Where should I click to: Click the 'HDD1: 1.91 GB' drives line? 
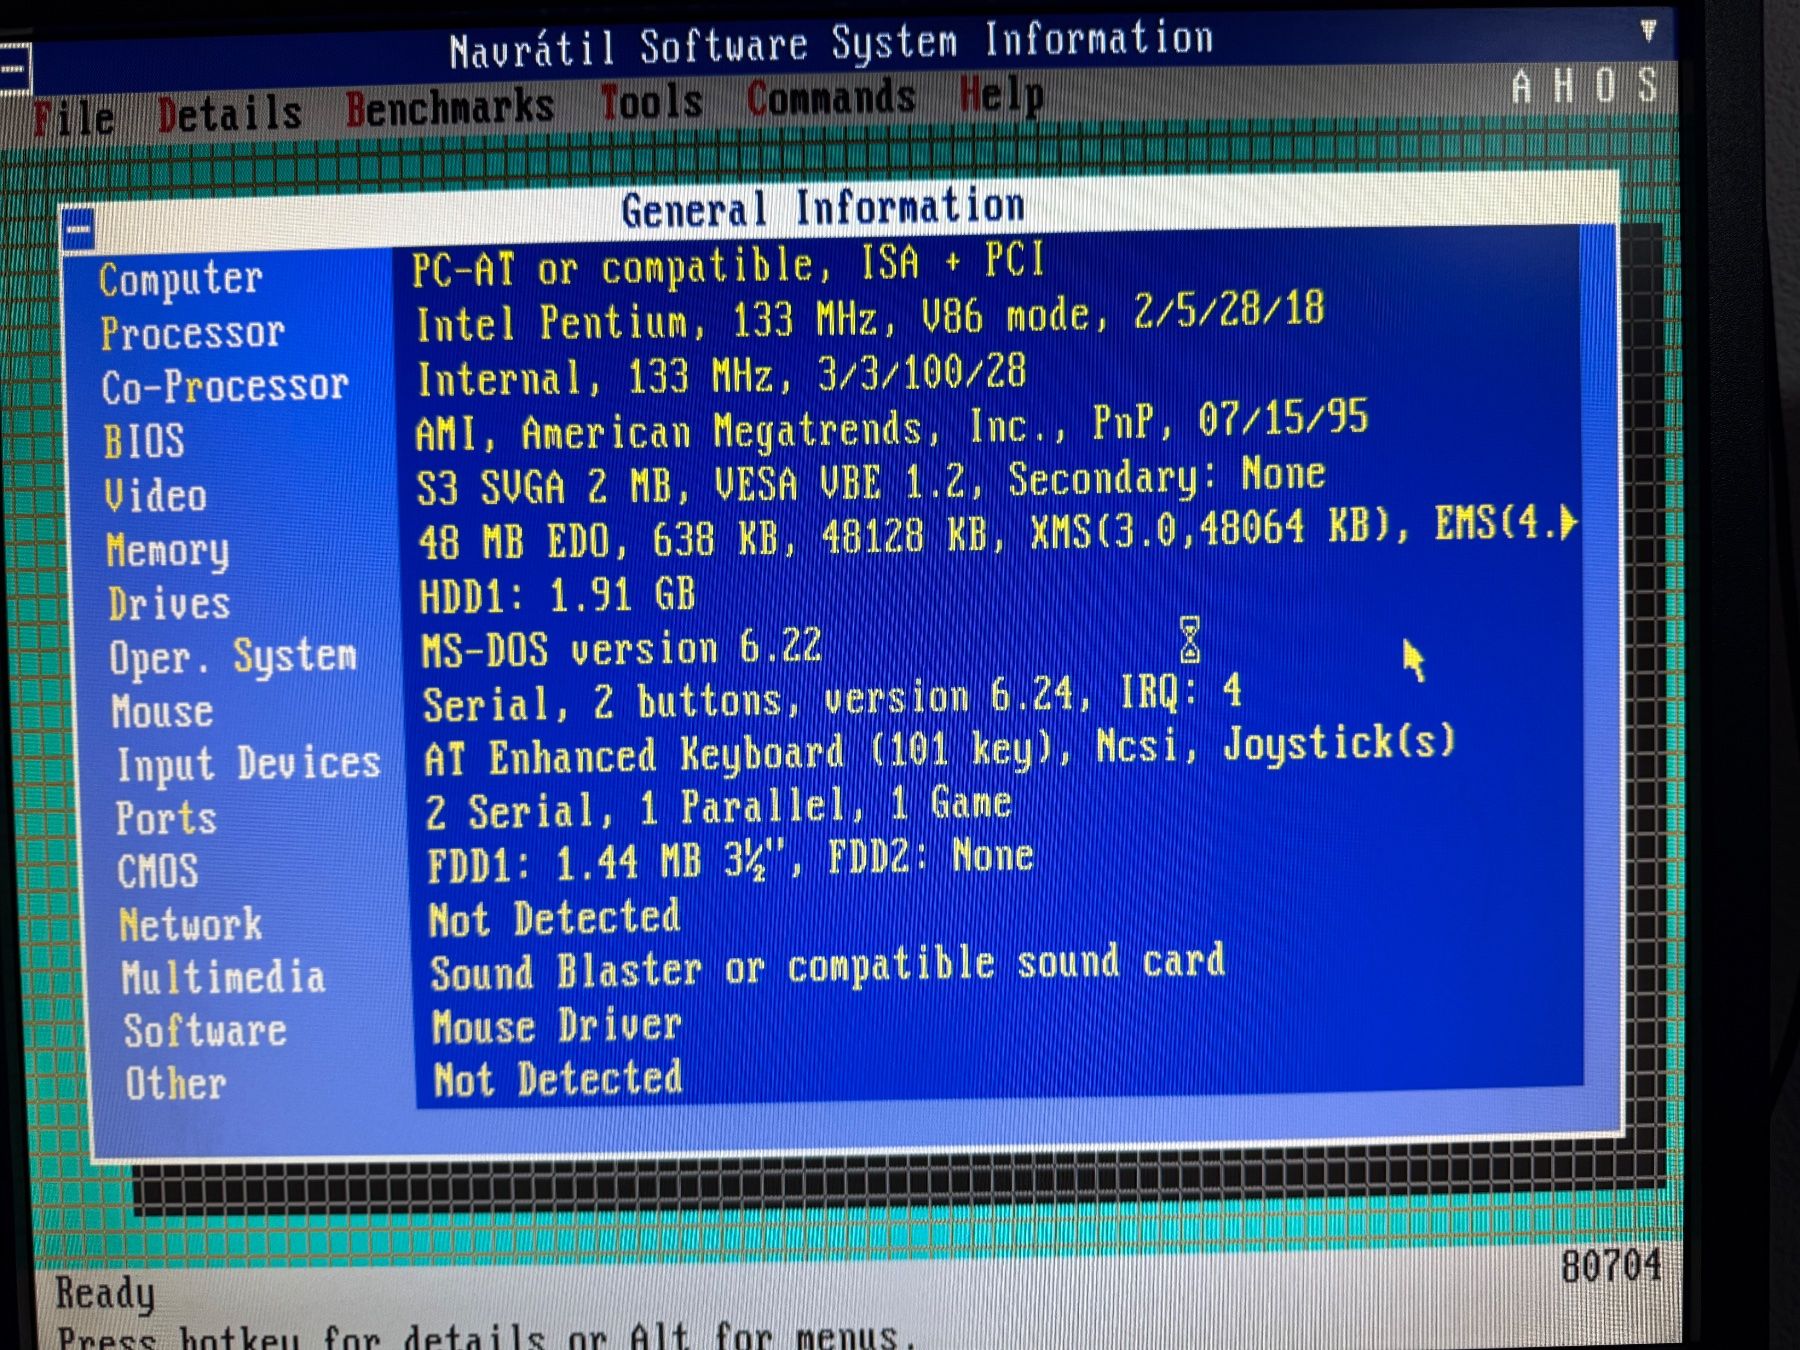pos(557,594)
